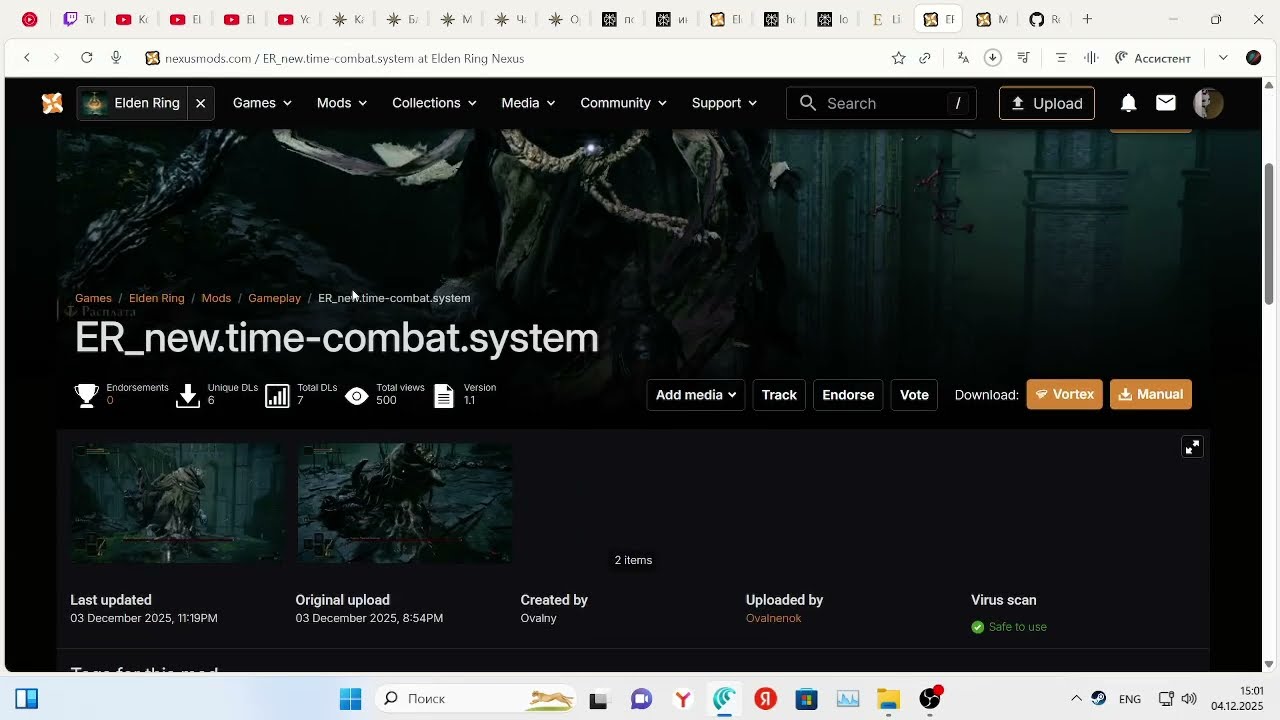
Task: Reload the page
Action: [87, 58]
